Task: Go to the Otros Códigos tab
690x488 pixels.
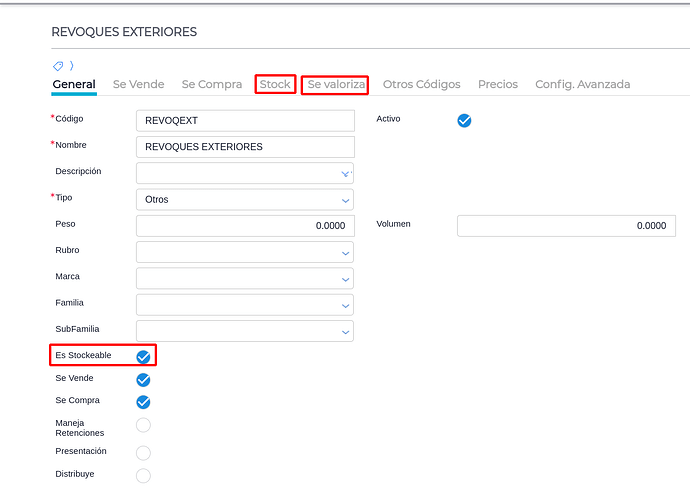Action: 421,85
